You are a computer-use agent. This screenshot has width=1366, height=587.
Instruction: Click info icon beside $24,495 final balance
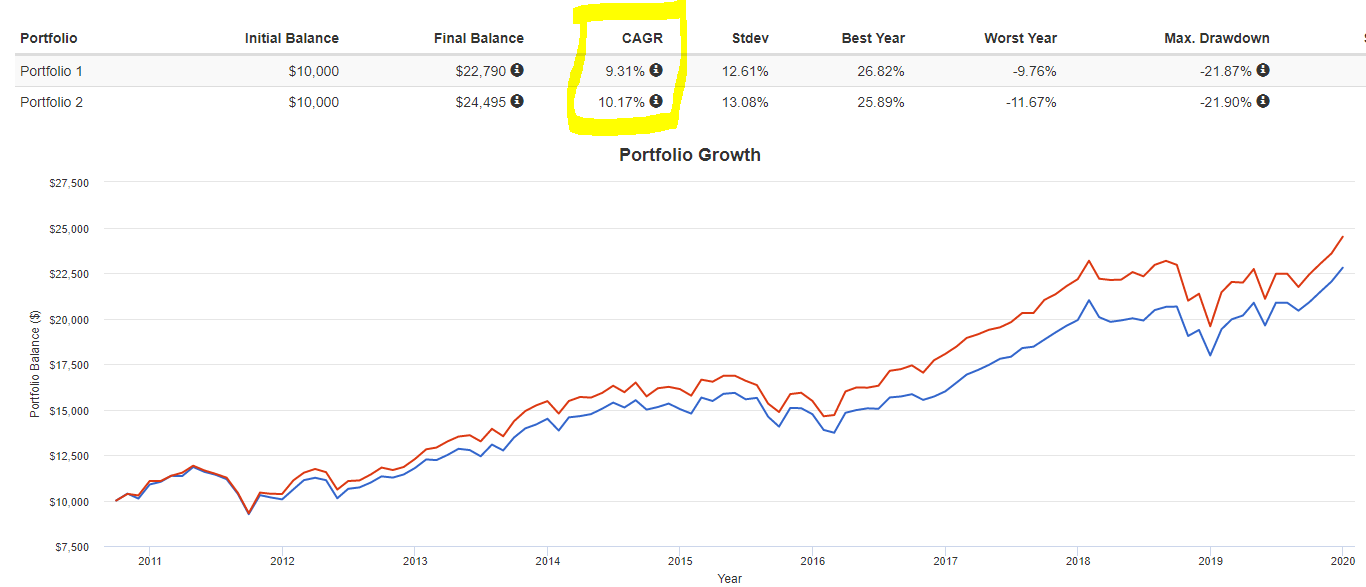point(517,101)
